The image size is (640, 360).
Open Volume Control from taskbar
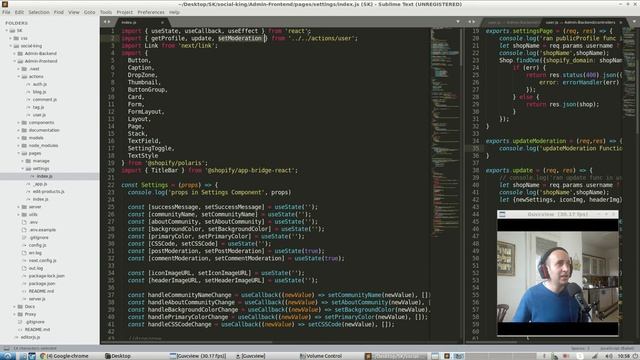[x=321, y=356]
